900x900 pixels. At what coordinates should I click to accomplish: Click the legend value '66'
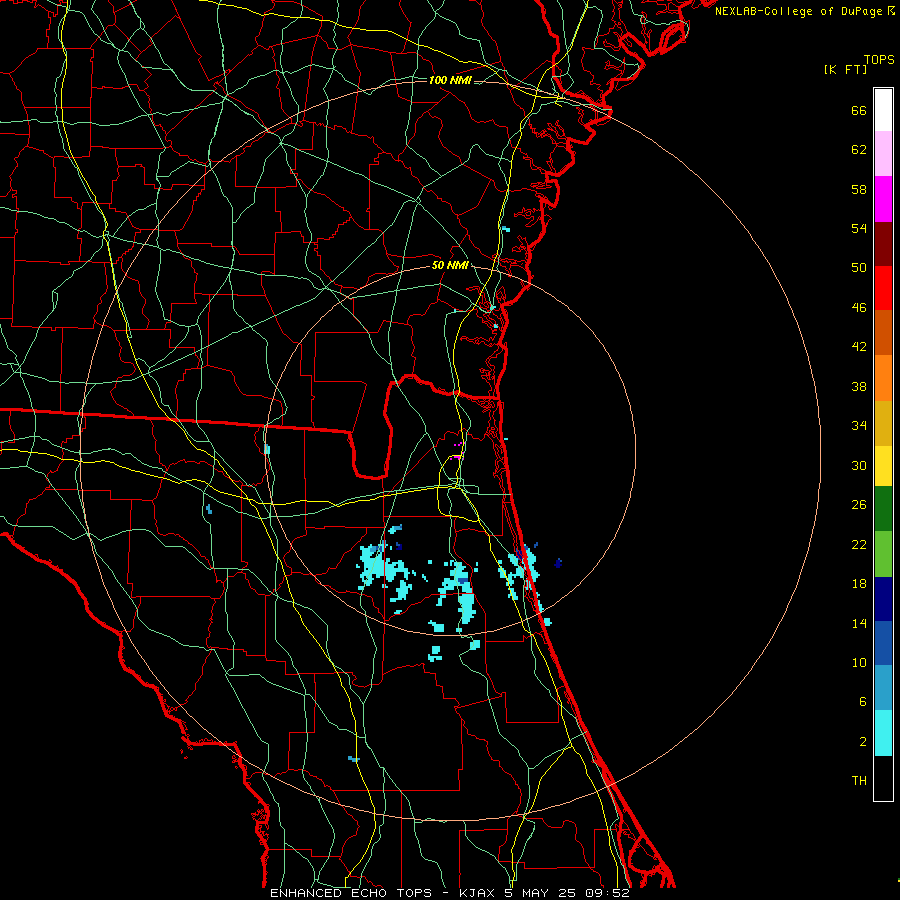click(859, 111)
